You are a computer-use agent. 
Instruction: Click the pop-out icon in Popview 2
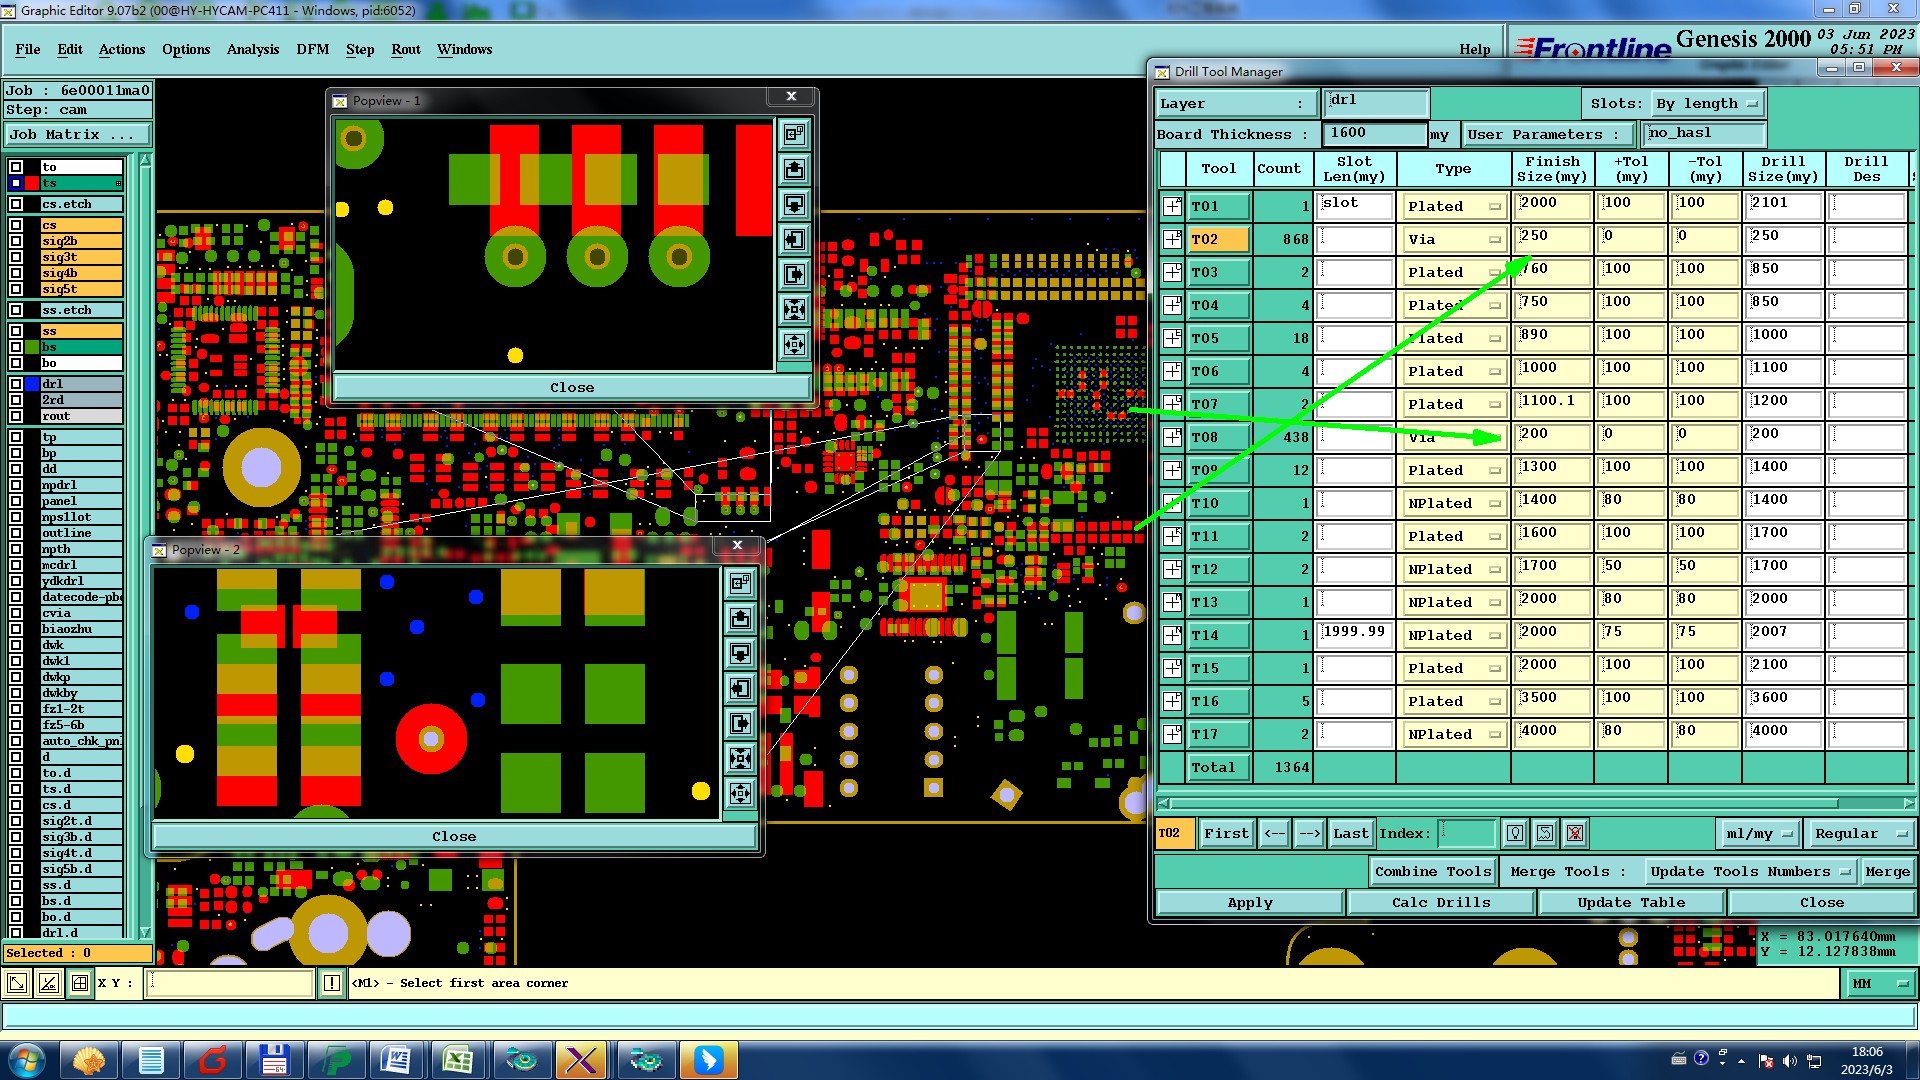pos(740,584)
